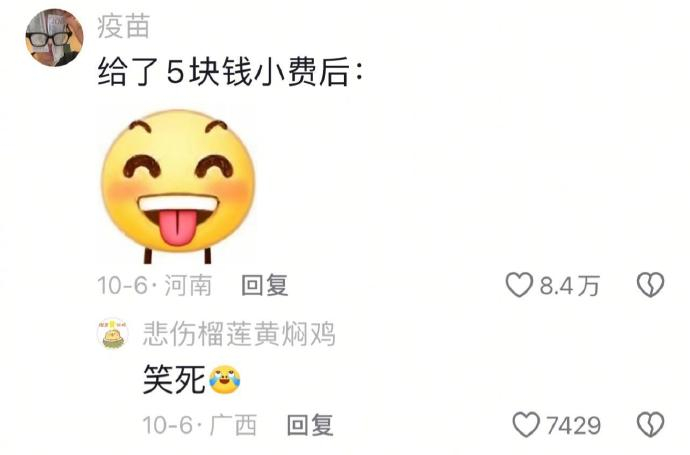Open the username 疫苗
The image size is (690, 455).
(x=124, y=26)
